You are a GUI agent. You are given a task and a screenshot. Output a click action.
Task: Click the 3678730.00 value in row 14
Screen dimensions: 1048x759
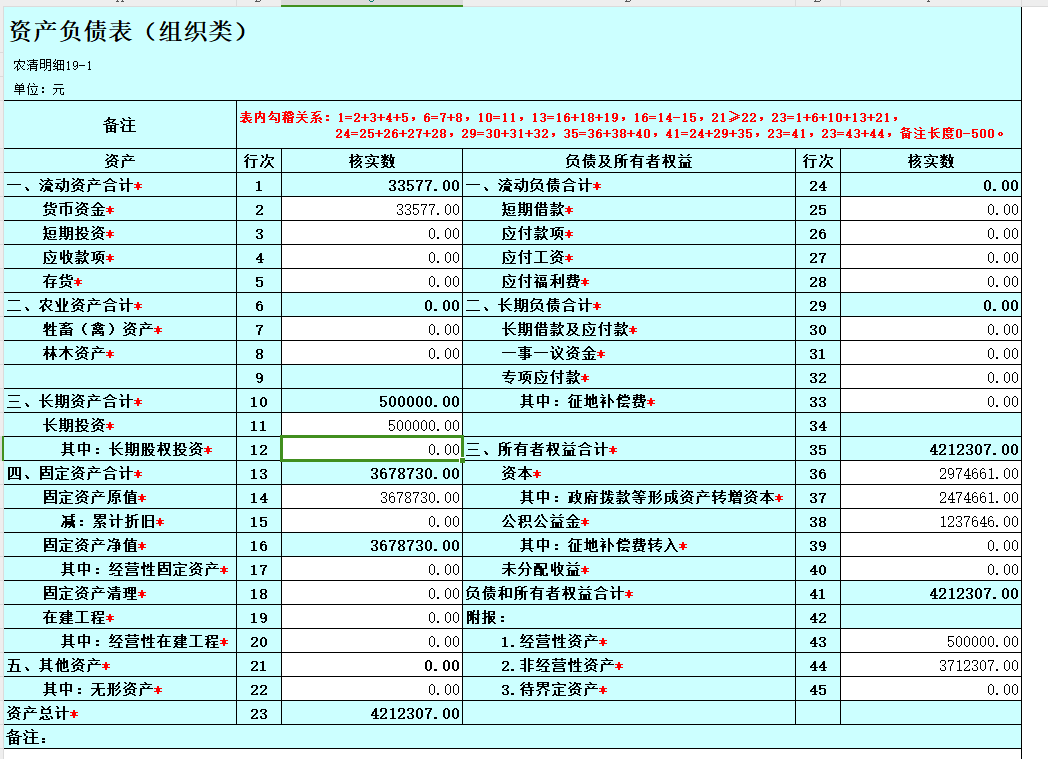[372, 498]
